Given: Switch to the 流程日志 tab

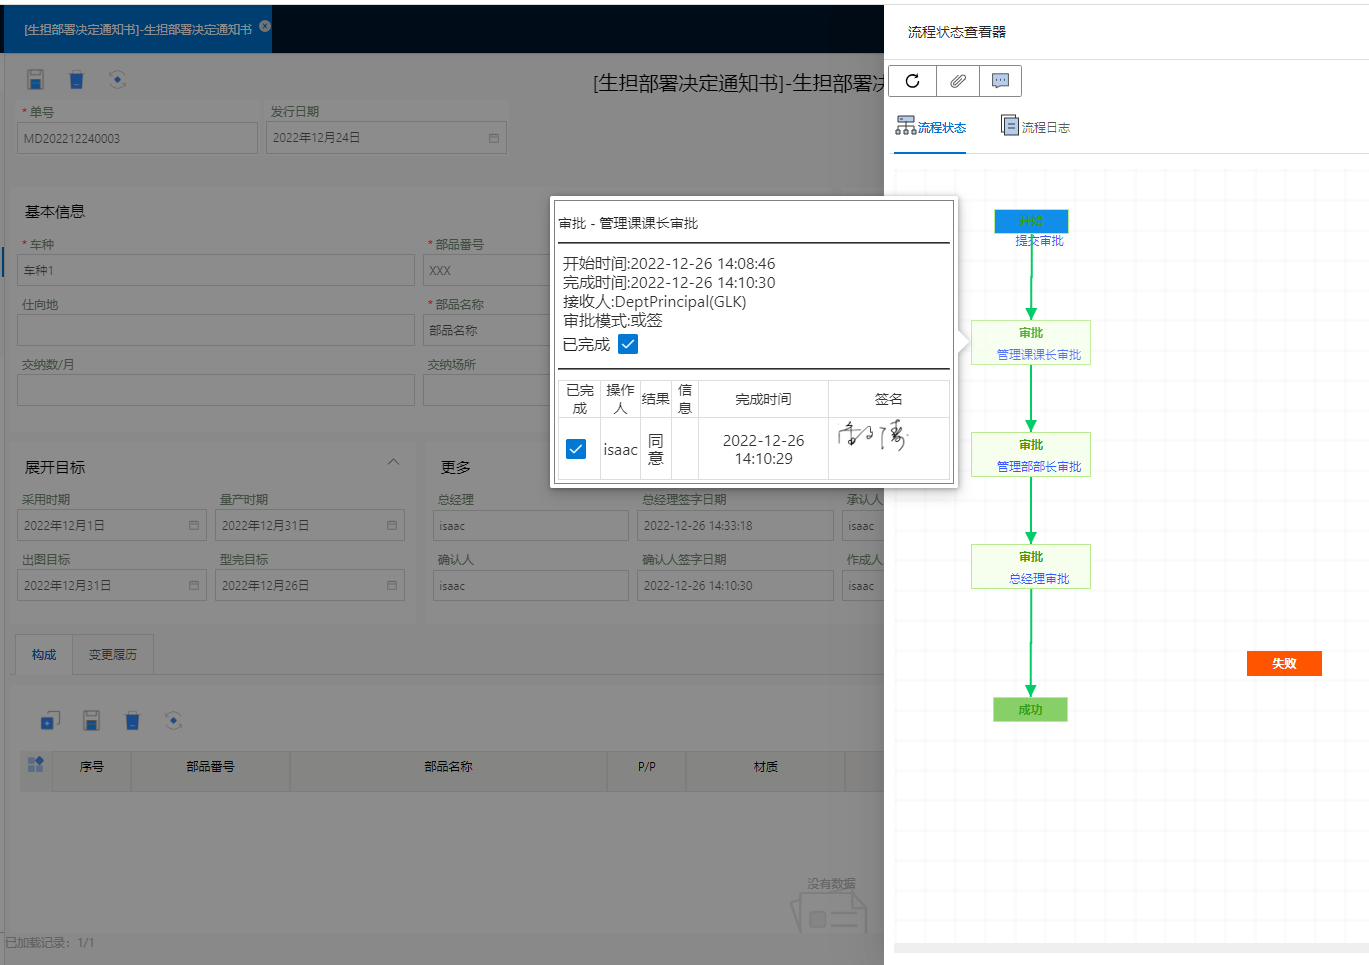Looking at the screenshot, I should click(1036, 127).
